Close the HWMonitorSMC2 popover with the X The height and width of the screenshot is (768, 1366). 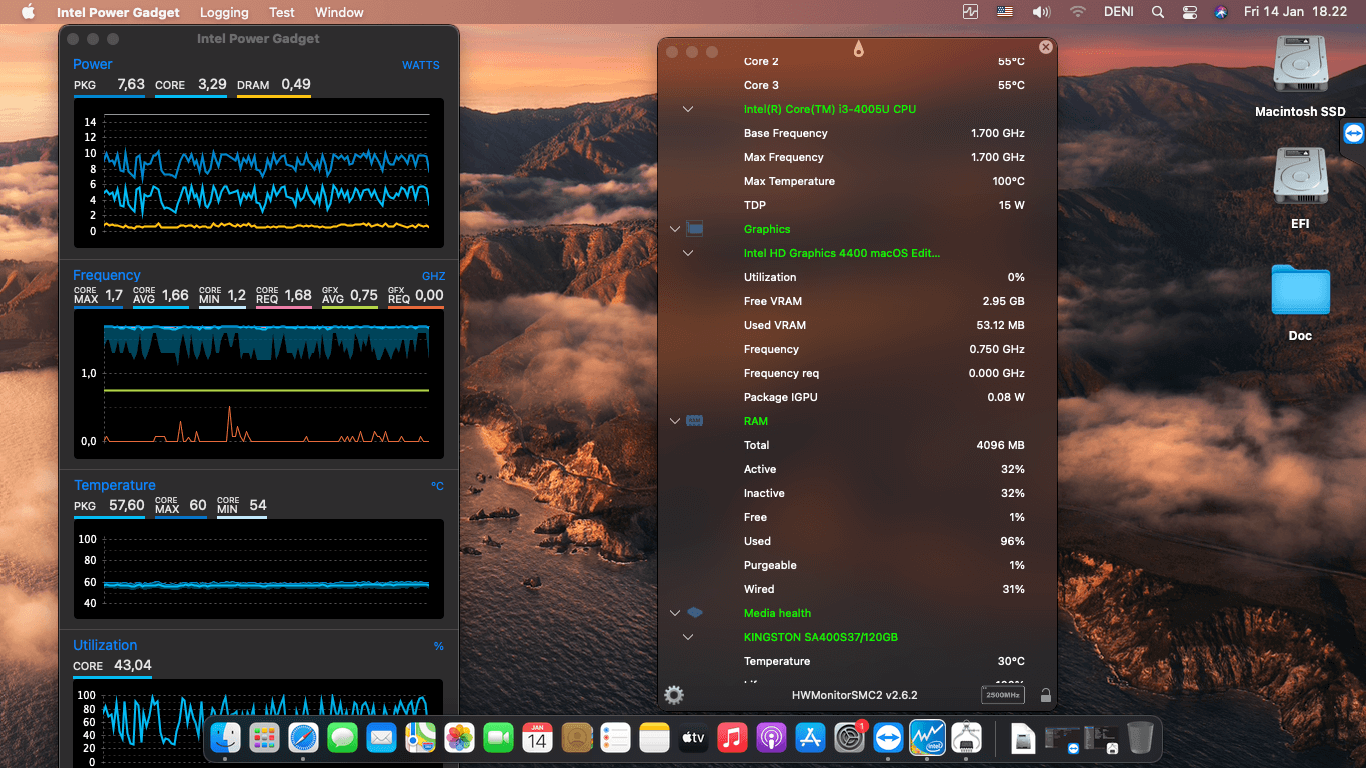[1046, 47]
